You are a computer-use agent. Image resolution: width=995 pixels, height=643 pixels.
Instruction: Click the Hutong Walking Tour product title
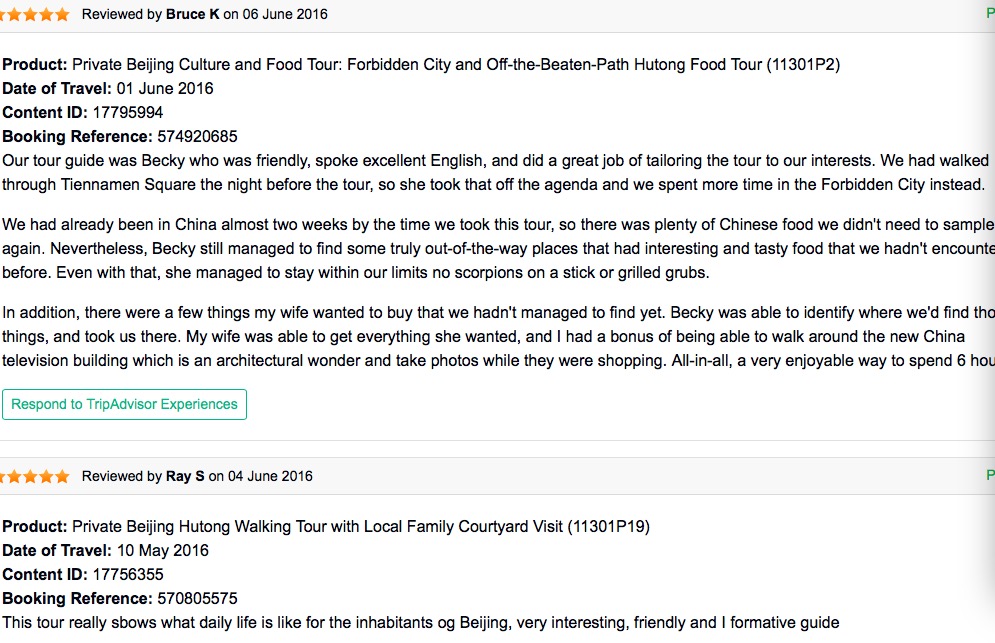(360, 527)
